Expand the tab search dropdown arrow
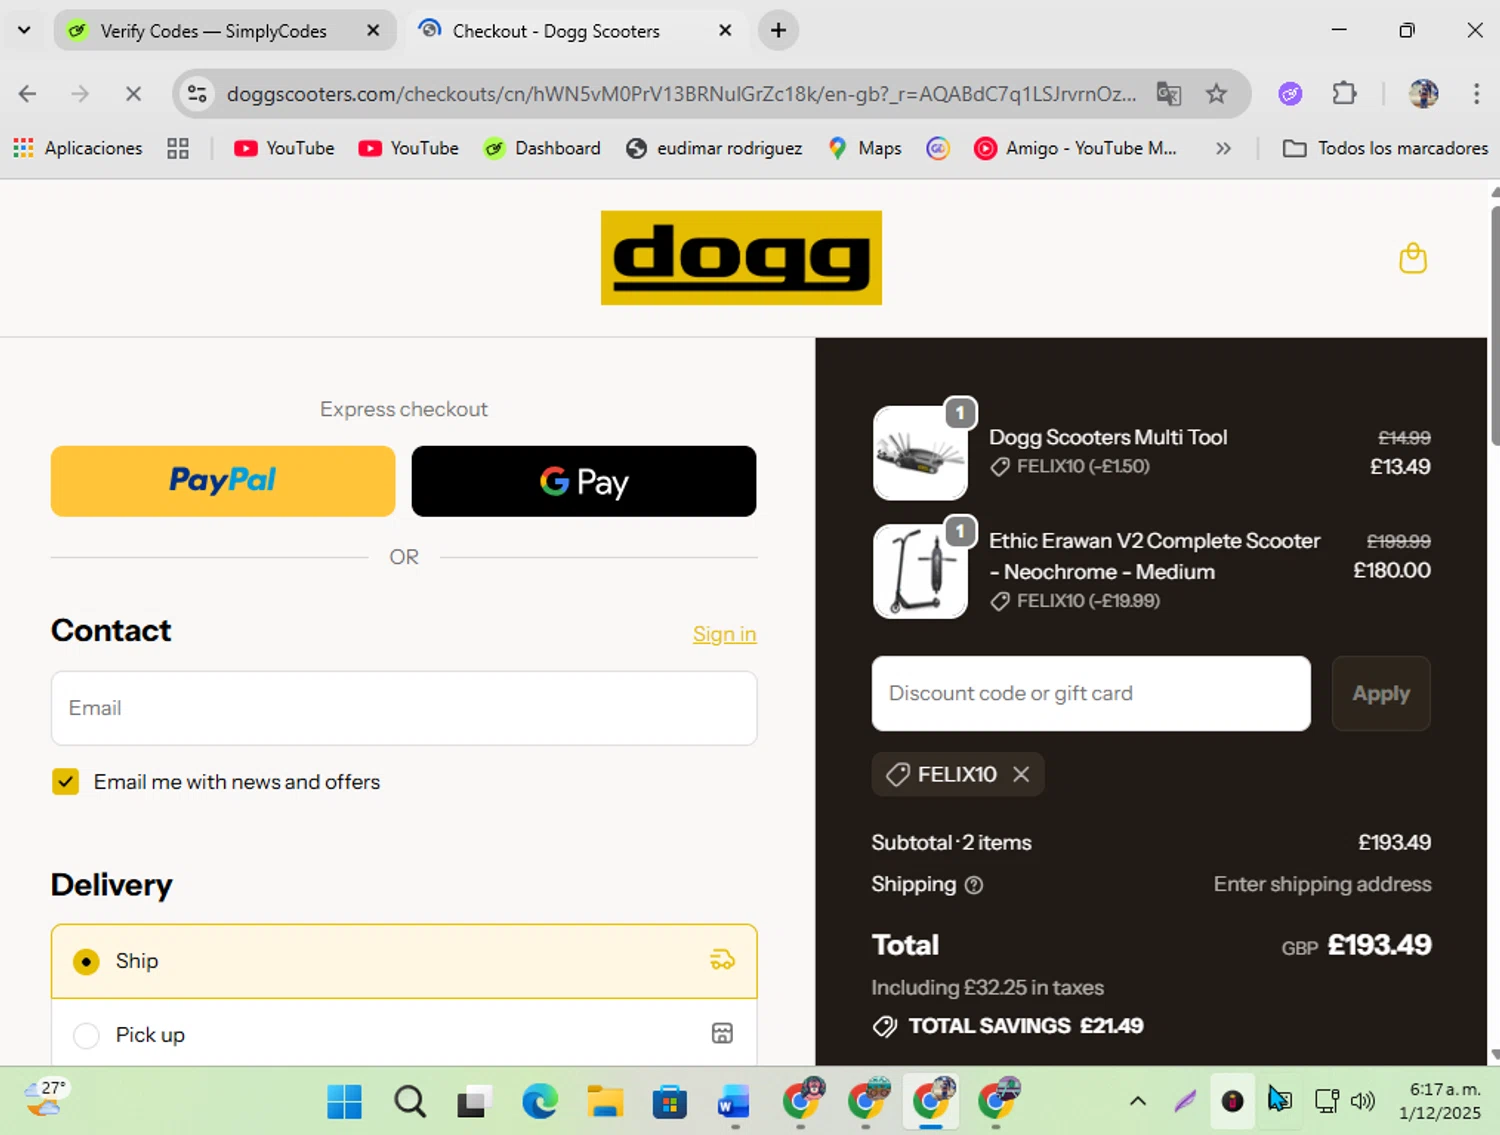The width and height of the screenshot is (1500, 1135). coord(24,30)
